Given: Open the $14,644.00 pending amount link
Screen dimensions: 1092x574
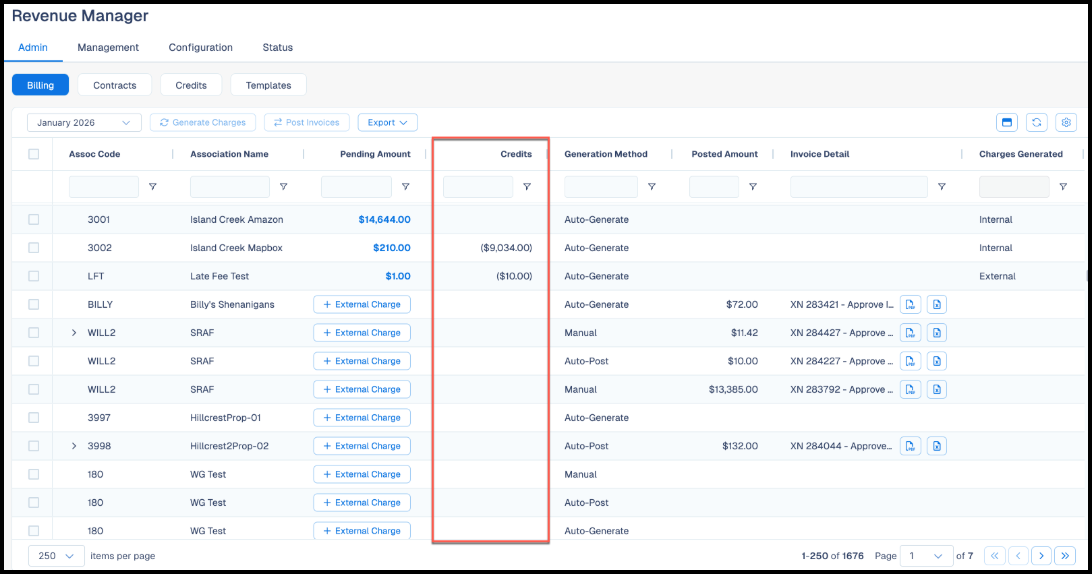Looking at the screenshot, I should pyautogui.click(x=384, y=219).
